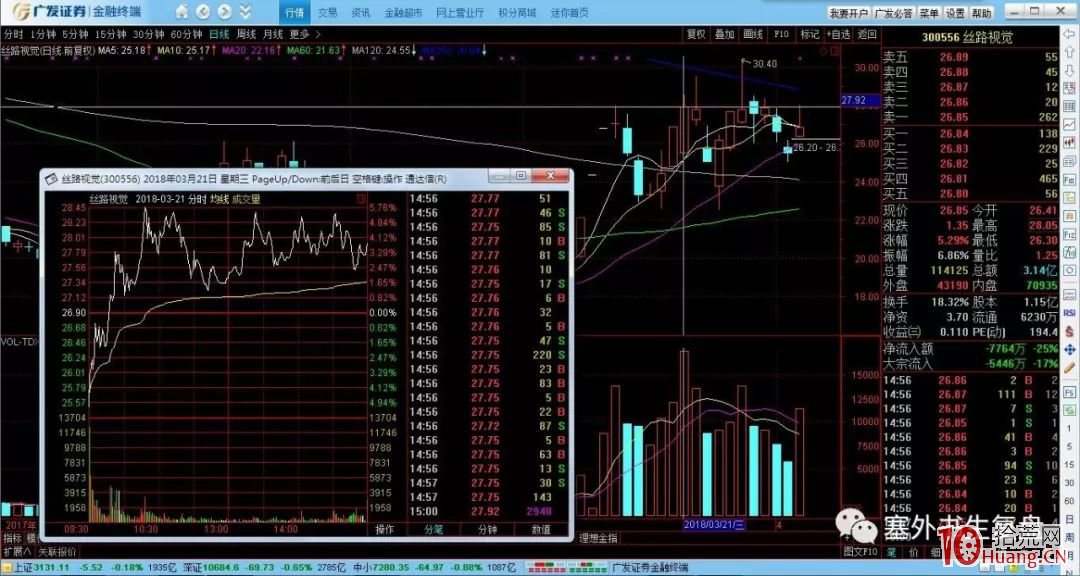This screenshot has width=1080, height=576.
Task: Open F10 company information
Action: pos(781,34)
